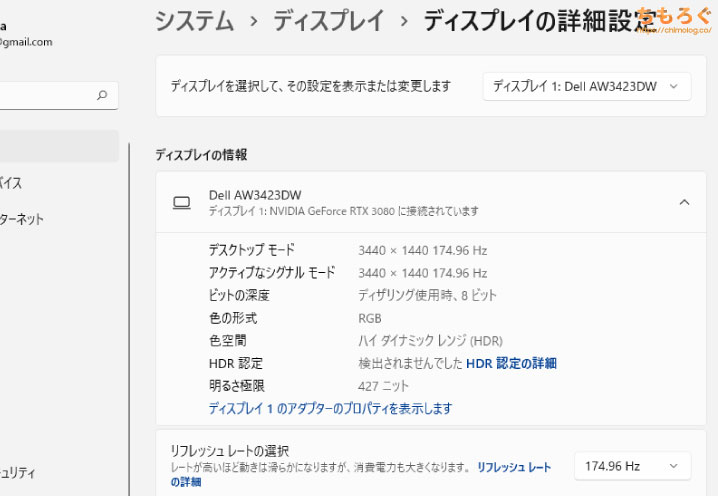Click the search magnifier icon in sidebar

(x=102, y=95)
